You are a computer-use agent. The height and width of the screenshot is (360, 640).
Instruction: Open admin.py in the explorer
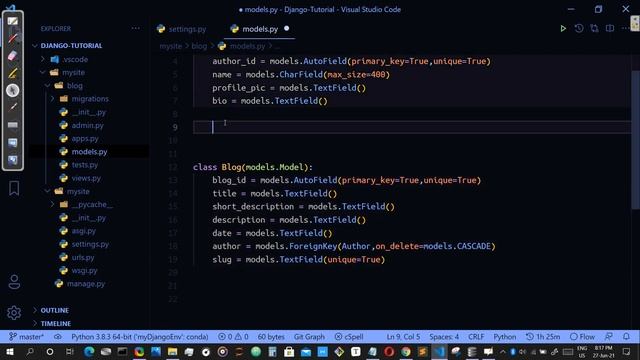(x=87, y=125)
